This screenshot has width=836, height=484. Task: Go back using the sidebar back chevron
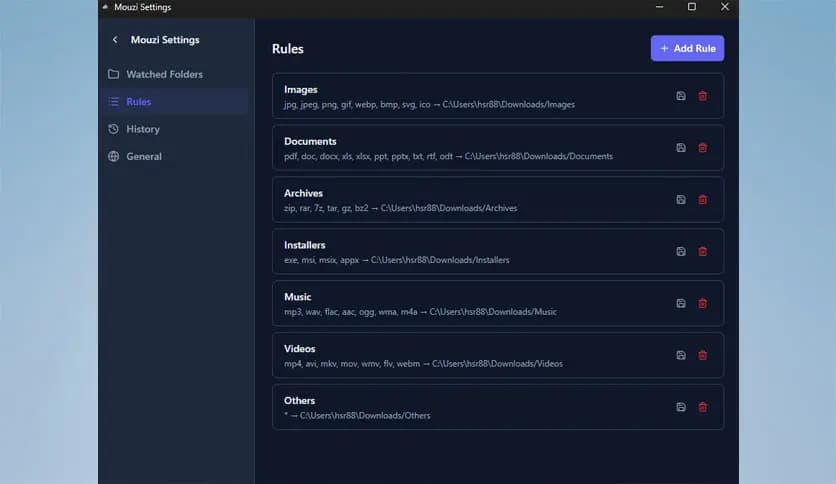click(115, 39)
